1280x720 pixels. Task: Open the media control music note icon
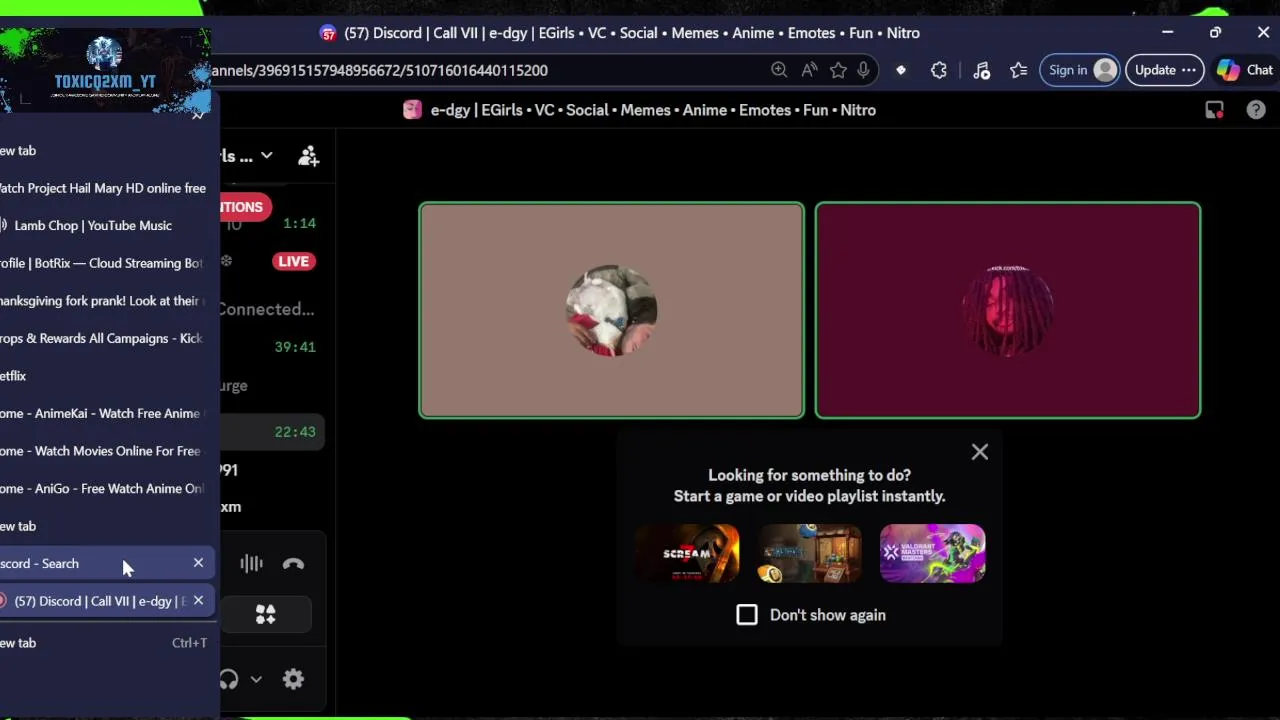pyautogui.click(x=981, y=70)
